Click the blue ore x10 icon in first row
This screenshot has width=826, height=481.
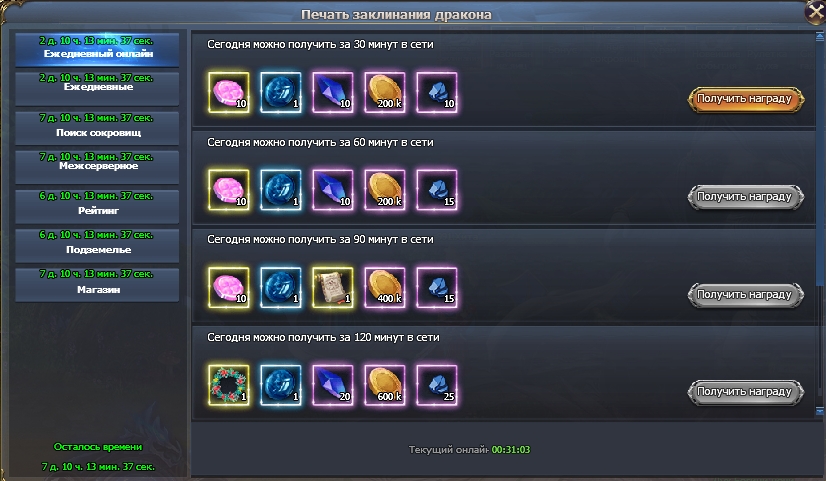tap(437, 93)
